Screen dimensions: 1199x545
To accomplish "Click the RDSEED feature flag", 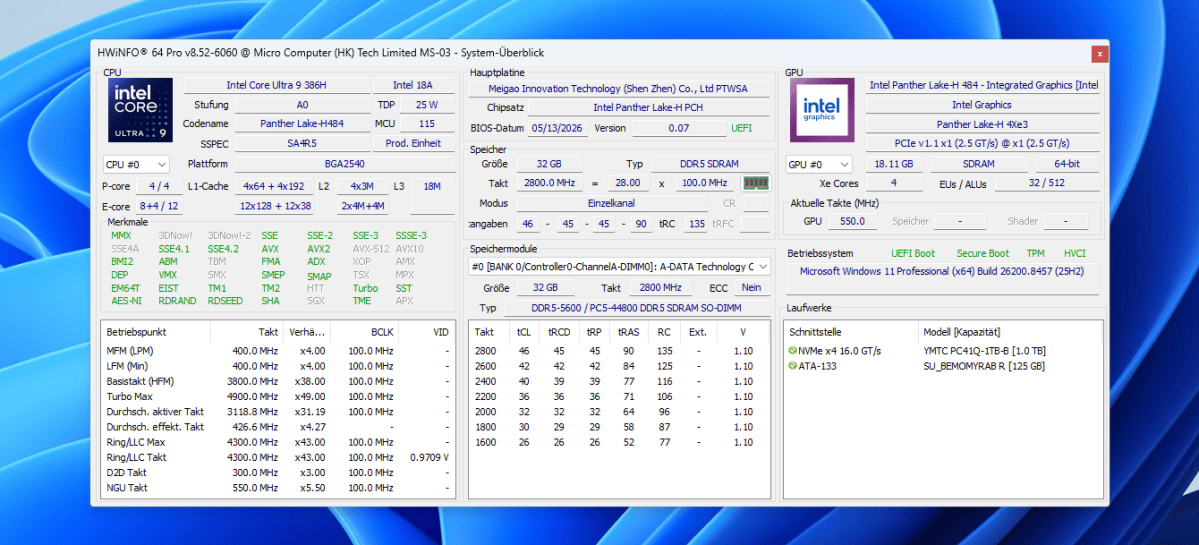I will pyautogui.click(x=225, y=300).
